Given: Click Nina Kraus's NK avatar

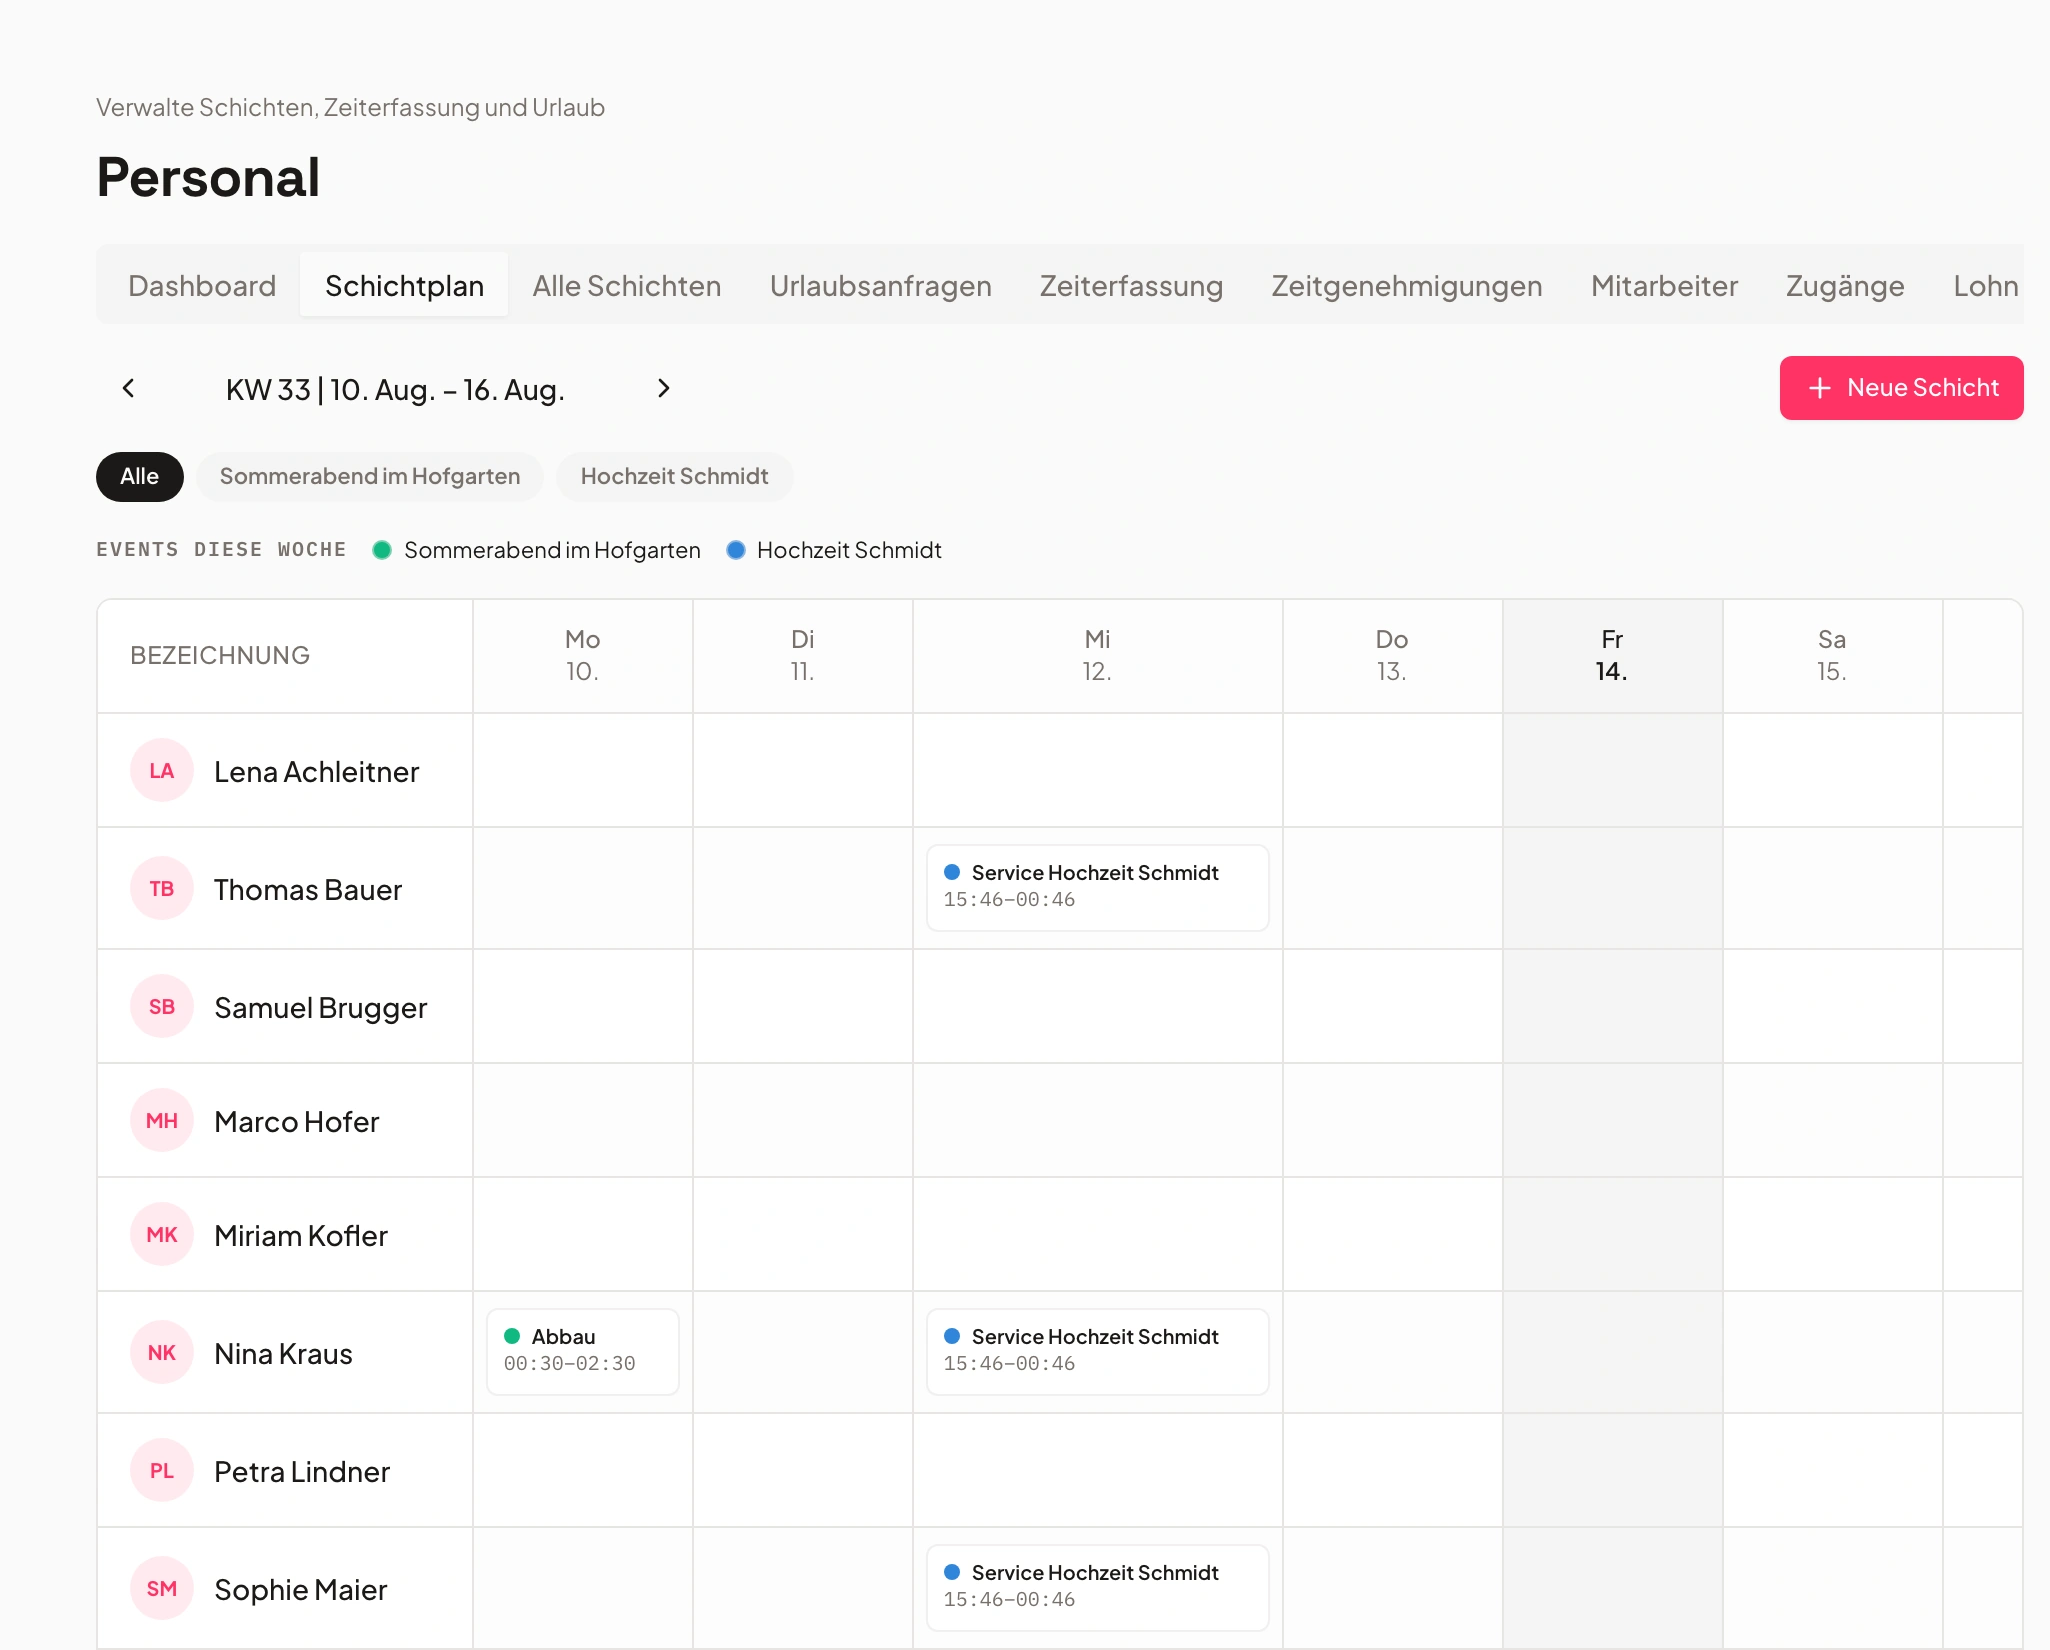Looking at the screenshot, I should (162, 1353).
